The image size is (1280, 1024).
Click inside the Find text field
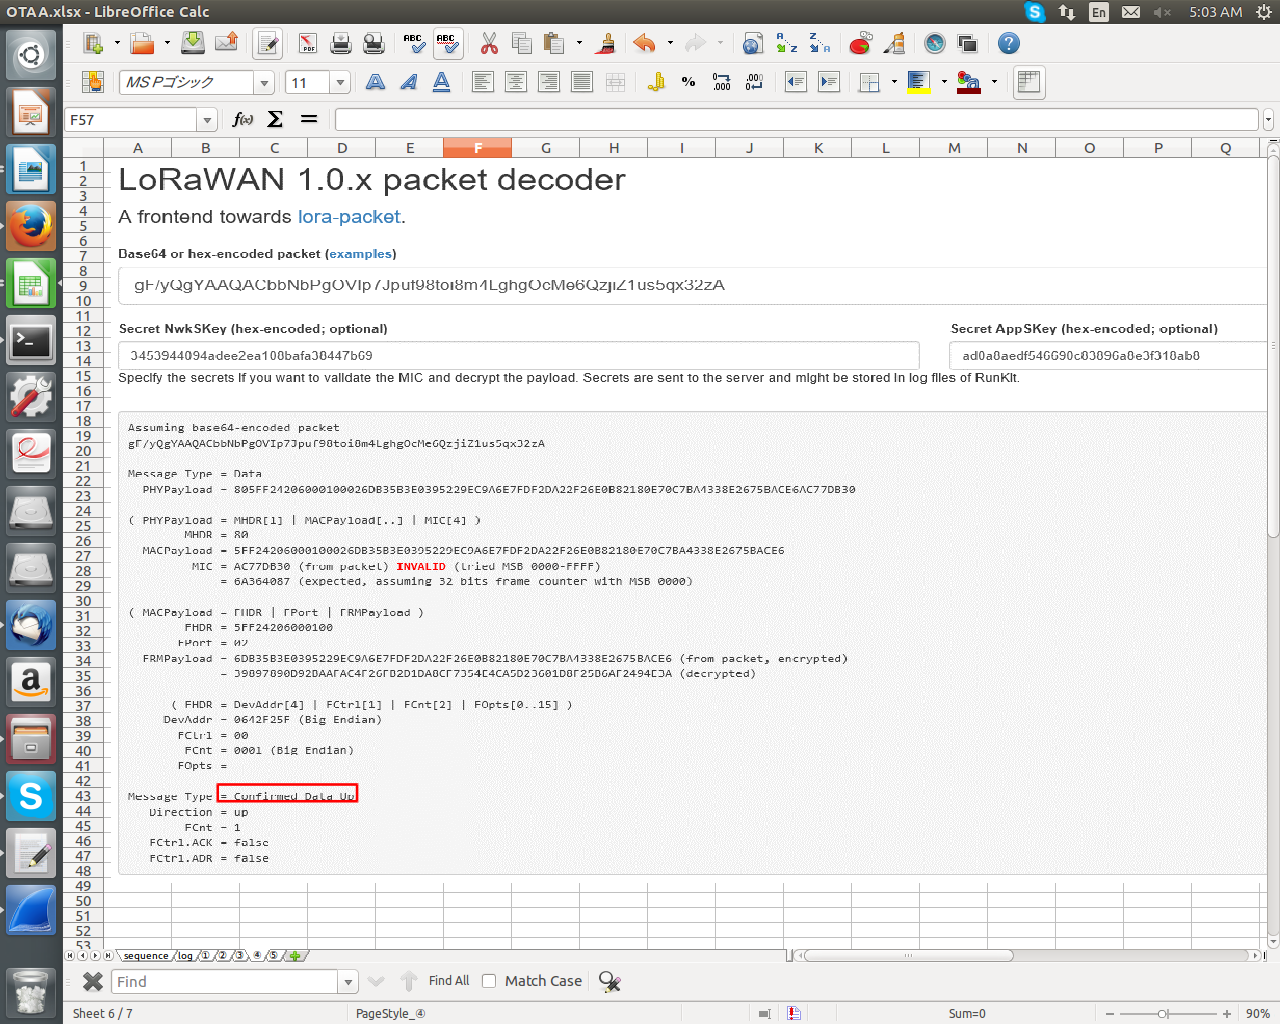(x=227, y=982)
